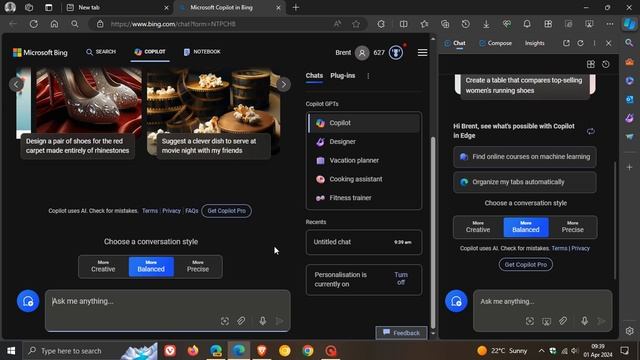
Task: Open Bing hamburger menu
Action: click(x=422, y=53)
